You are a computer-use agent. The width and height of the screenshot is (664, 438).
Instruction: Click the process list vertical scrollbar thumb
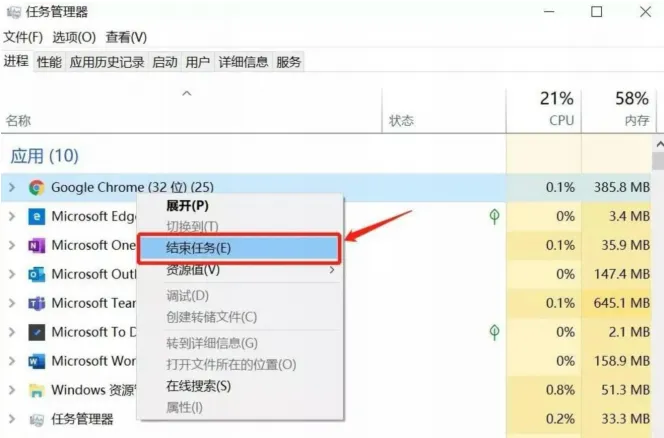click(659, 161)
